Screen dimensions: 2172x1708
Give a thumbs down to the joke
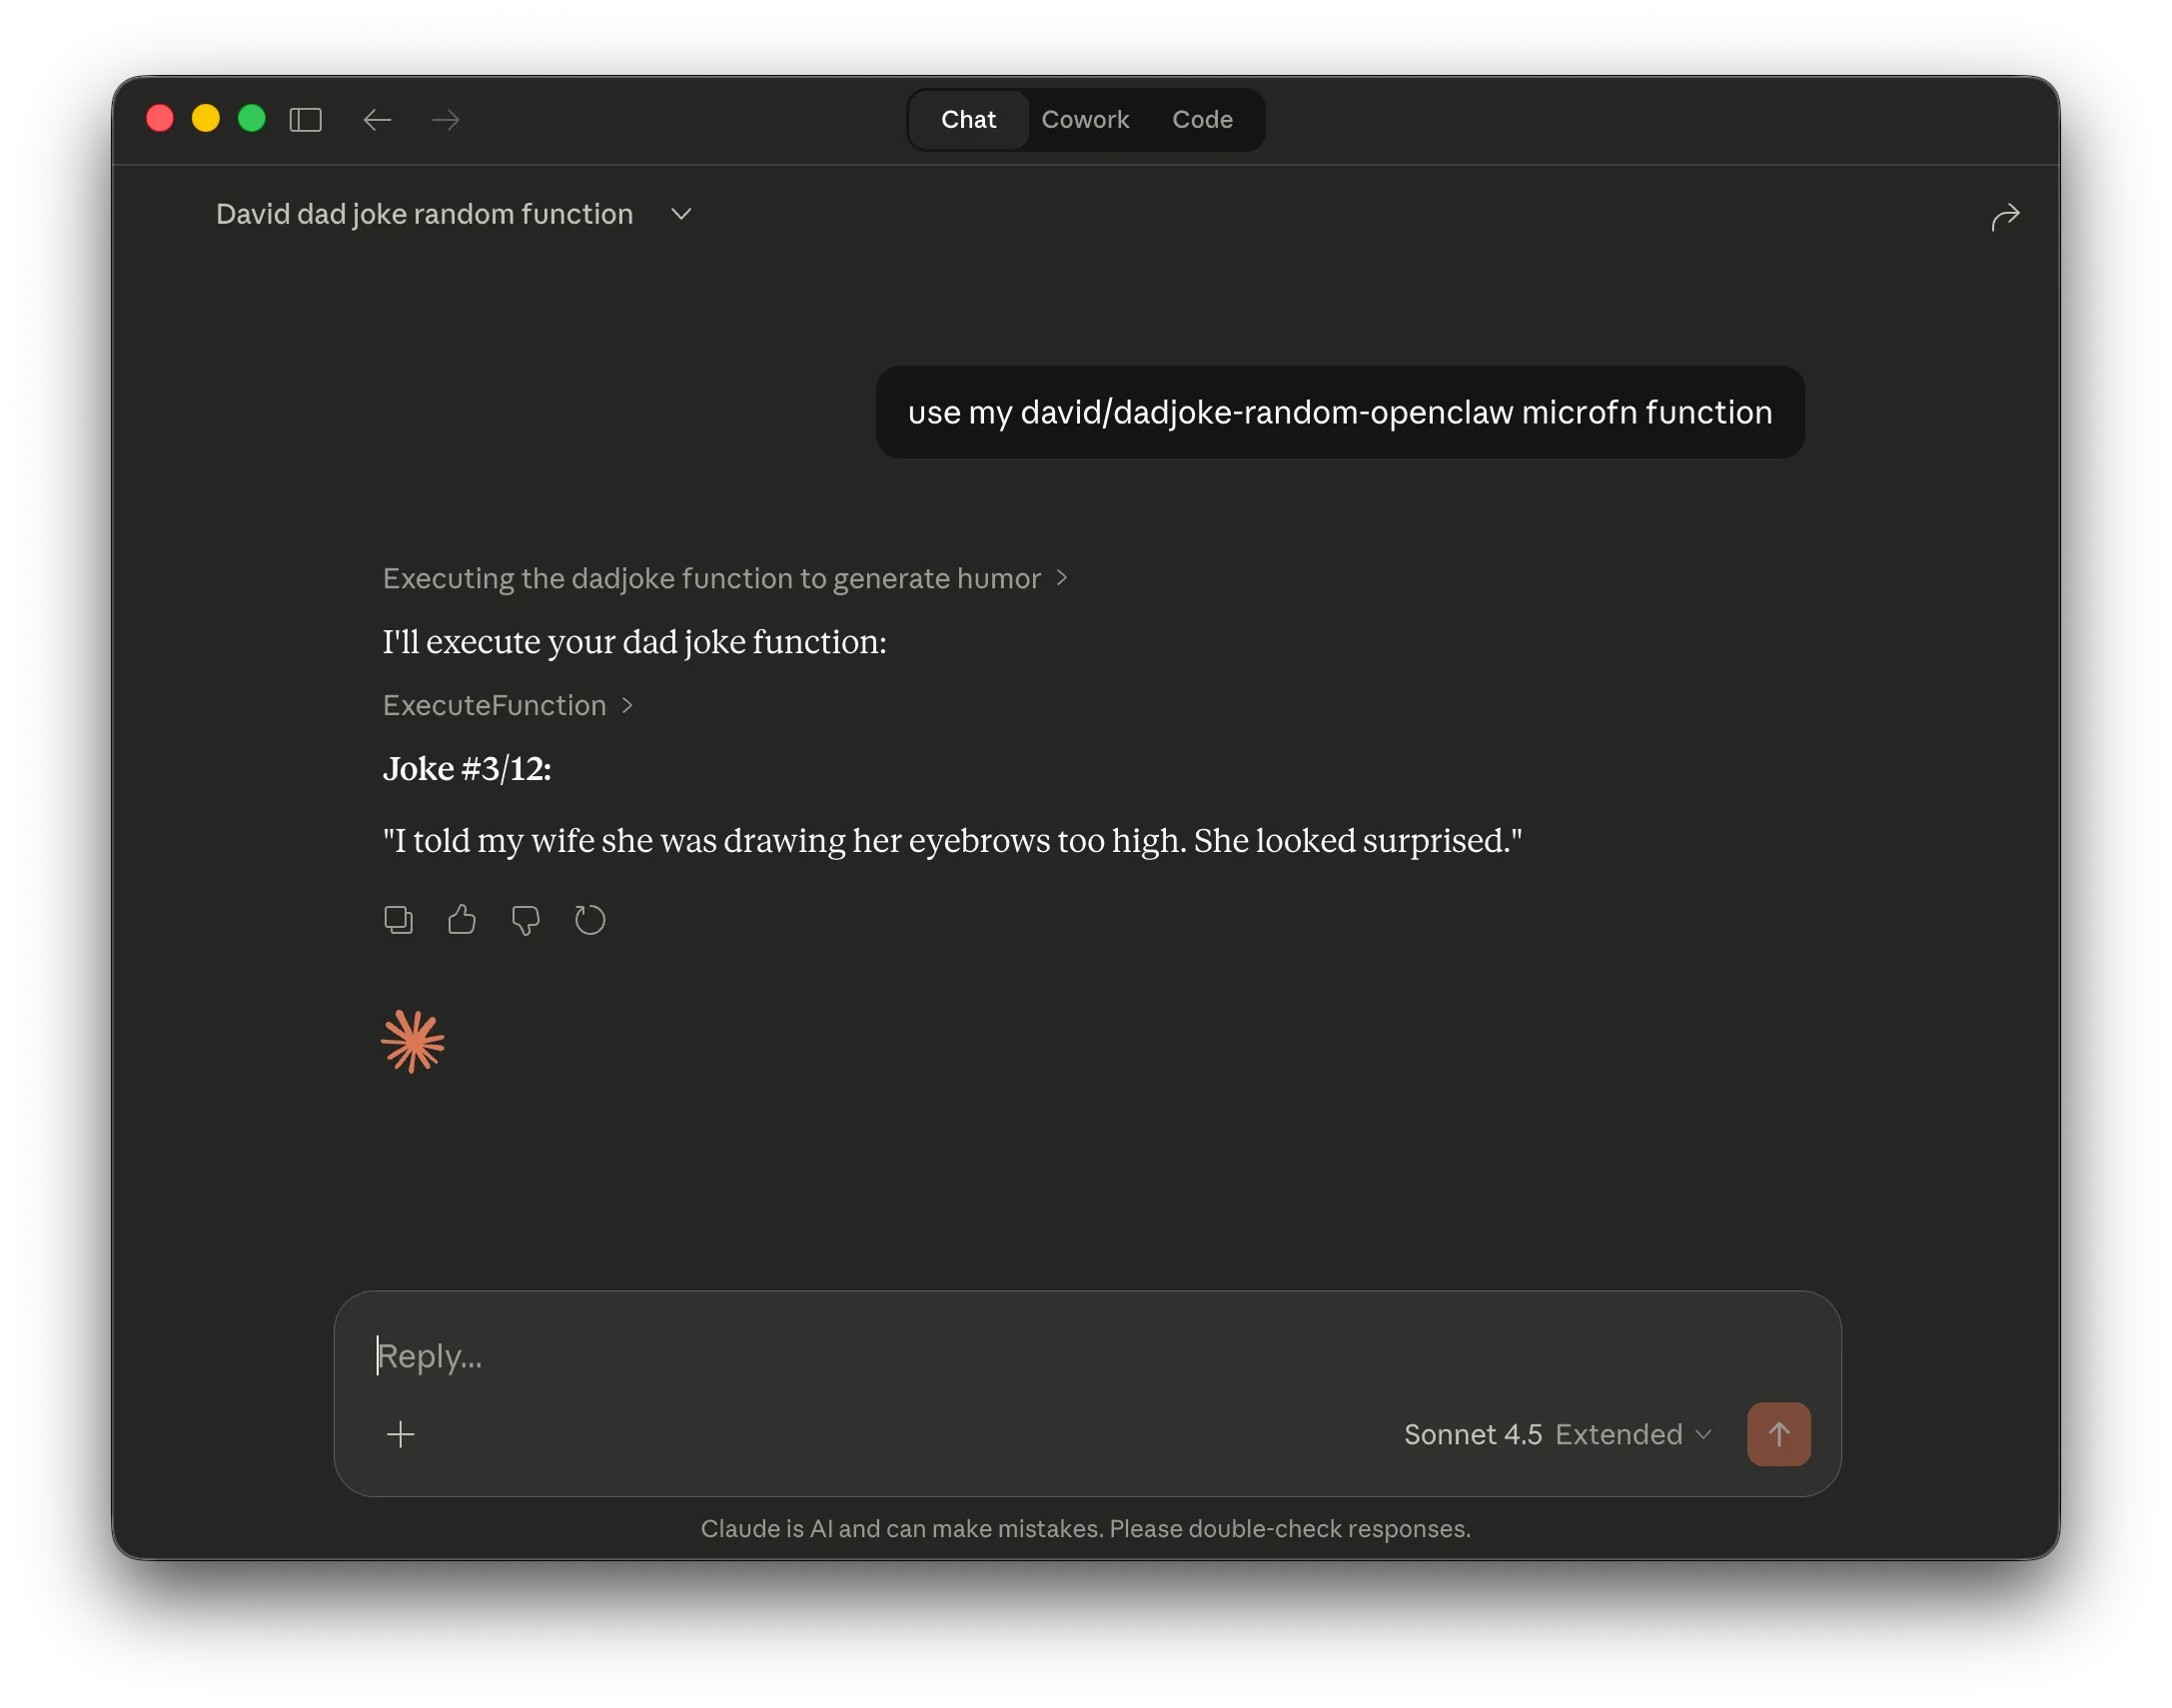[526, 920]
